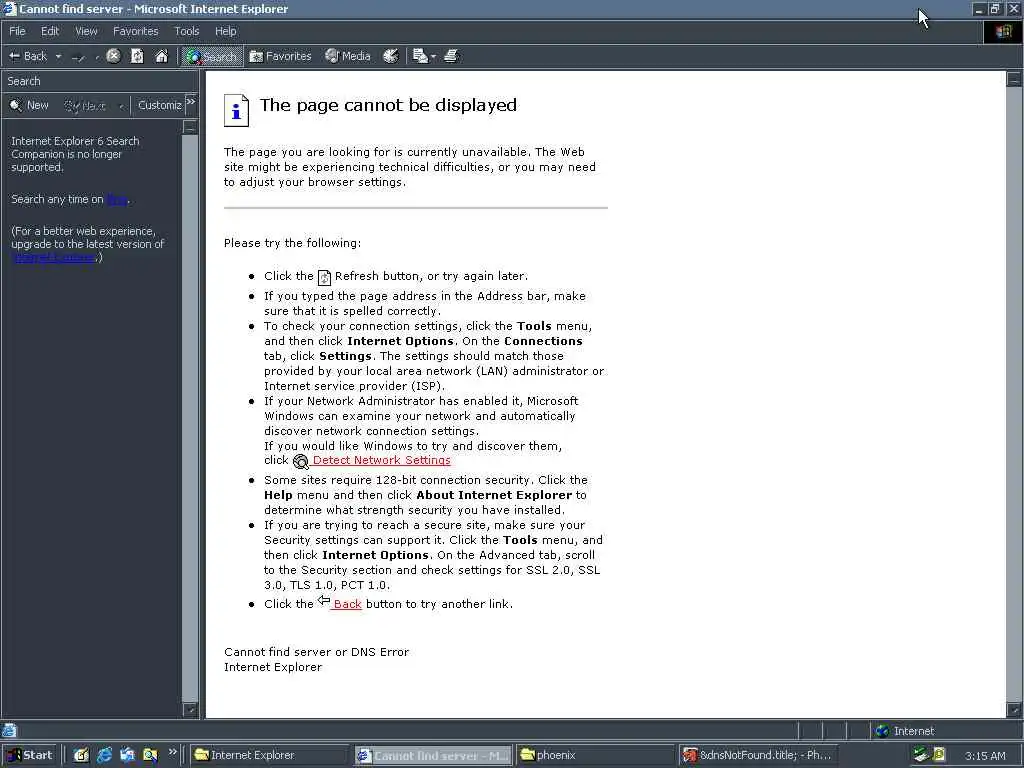Click the Stop loading icon
Viewport: 1024px width, 768px height.
113,56
